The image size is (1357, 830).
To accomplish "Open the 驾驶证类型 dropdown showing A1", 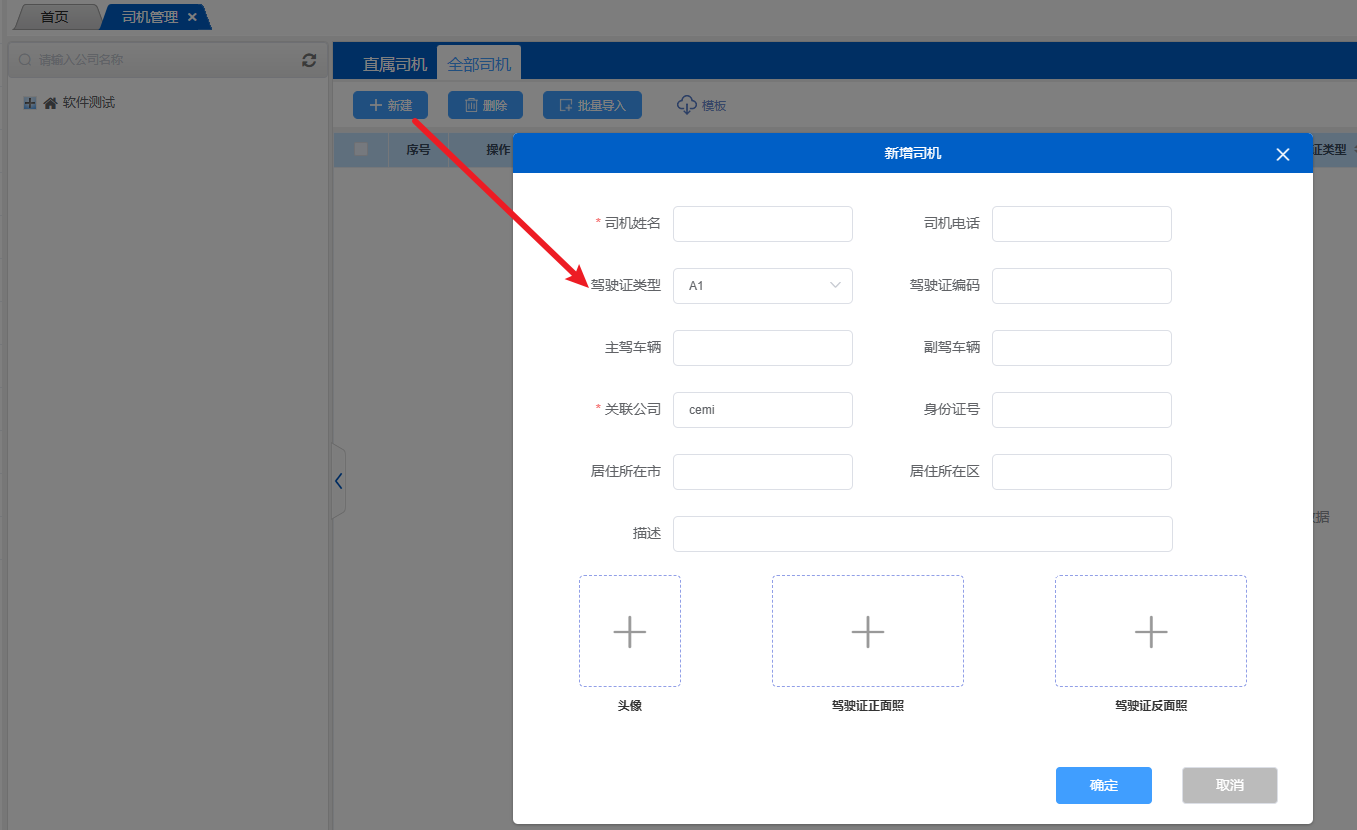I will pos(762,286).
